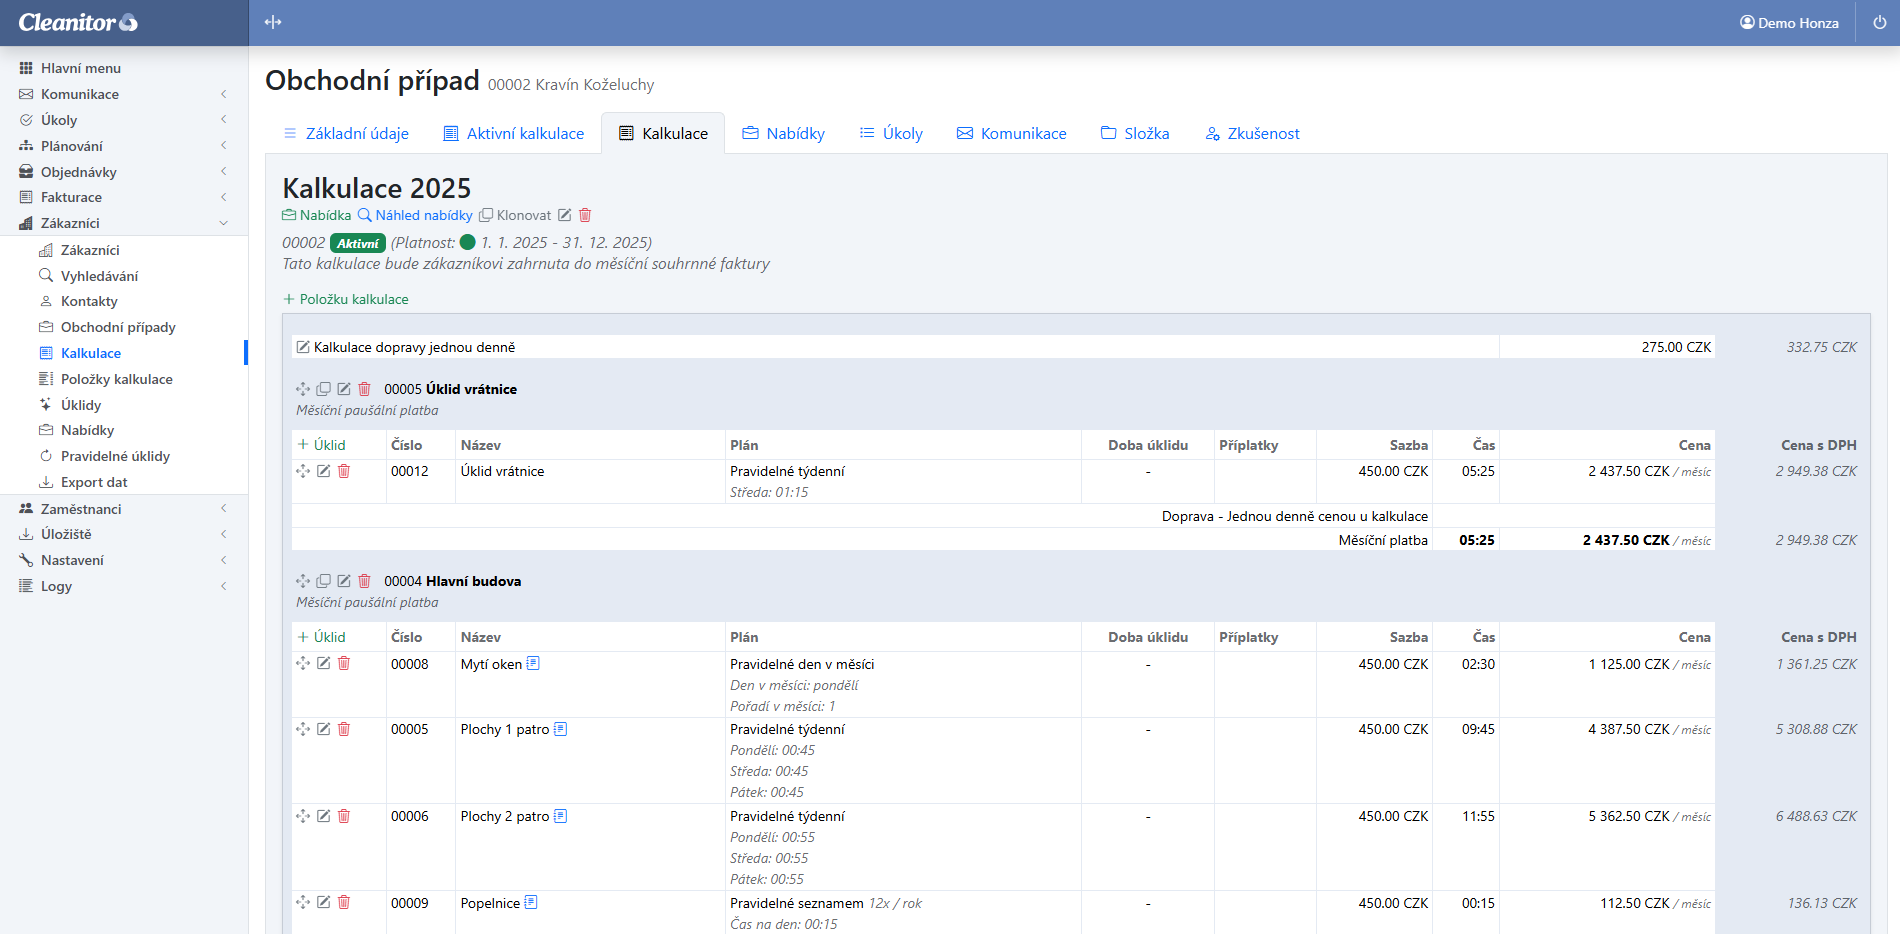The width and height of the screenshot is (1900, 934).
Task: Add new Položku kalkulace
Action: pyautogui.click(x=346, y=299)
